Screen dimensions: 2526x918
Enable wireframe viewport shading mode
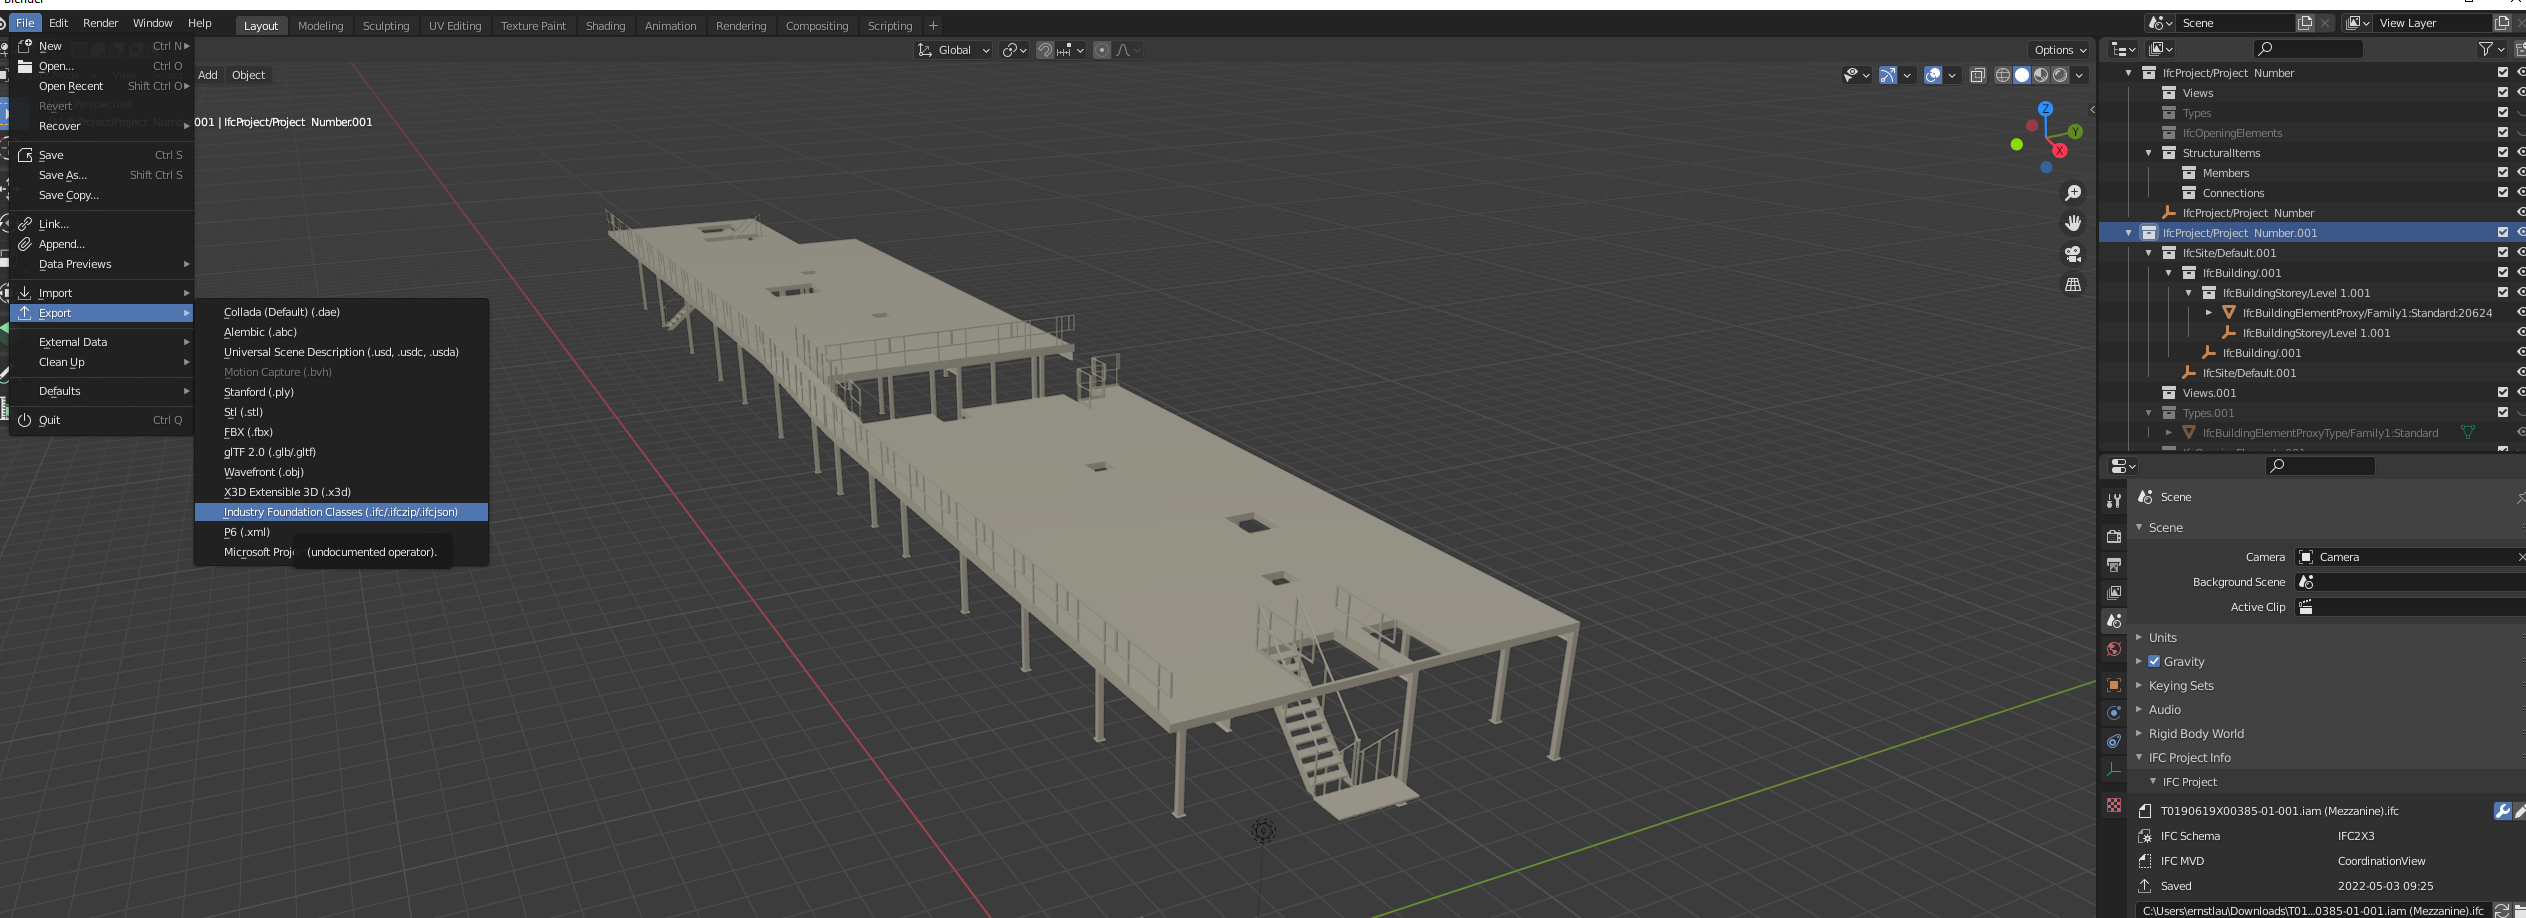pyautogui.click(x=2001, y=75)
